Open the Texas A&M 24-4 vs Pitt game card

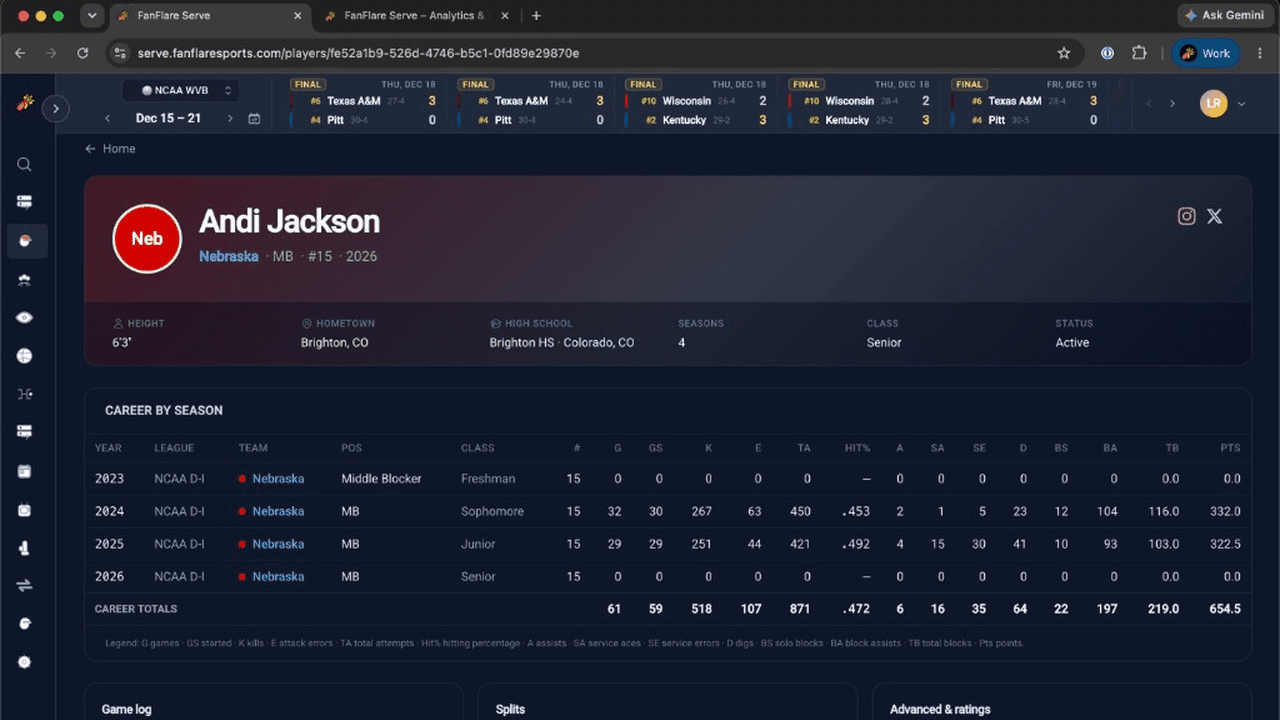point(532,104)
